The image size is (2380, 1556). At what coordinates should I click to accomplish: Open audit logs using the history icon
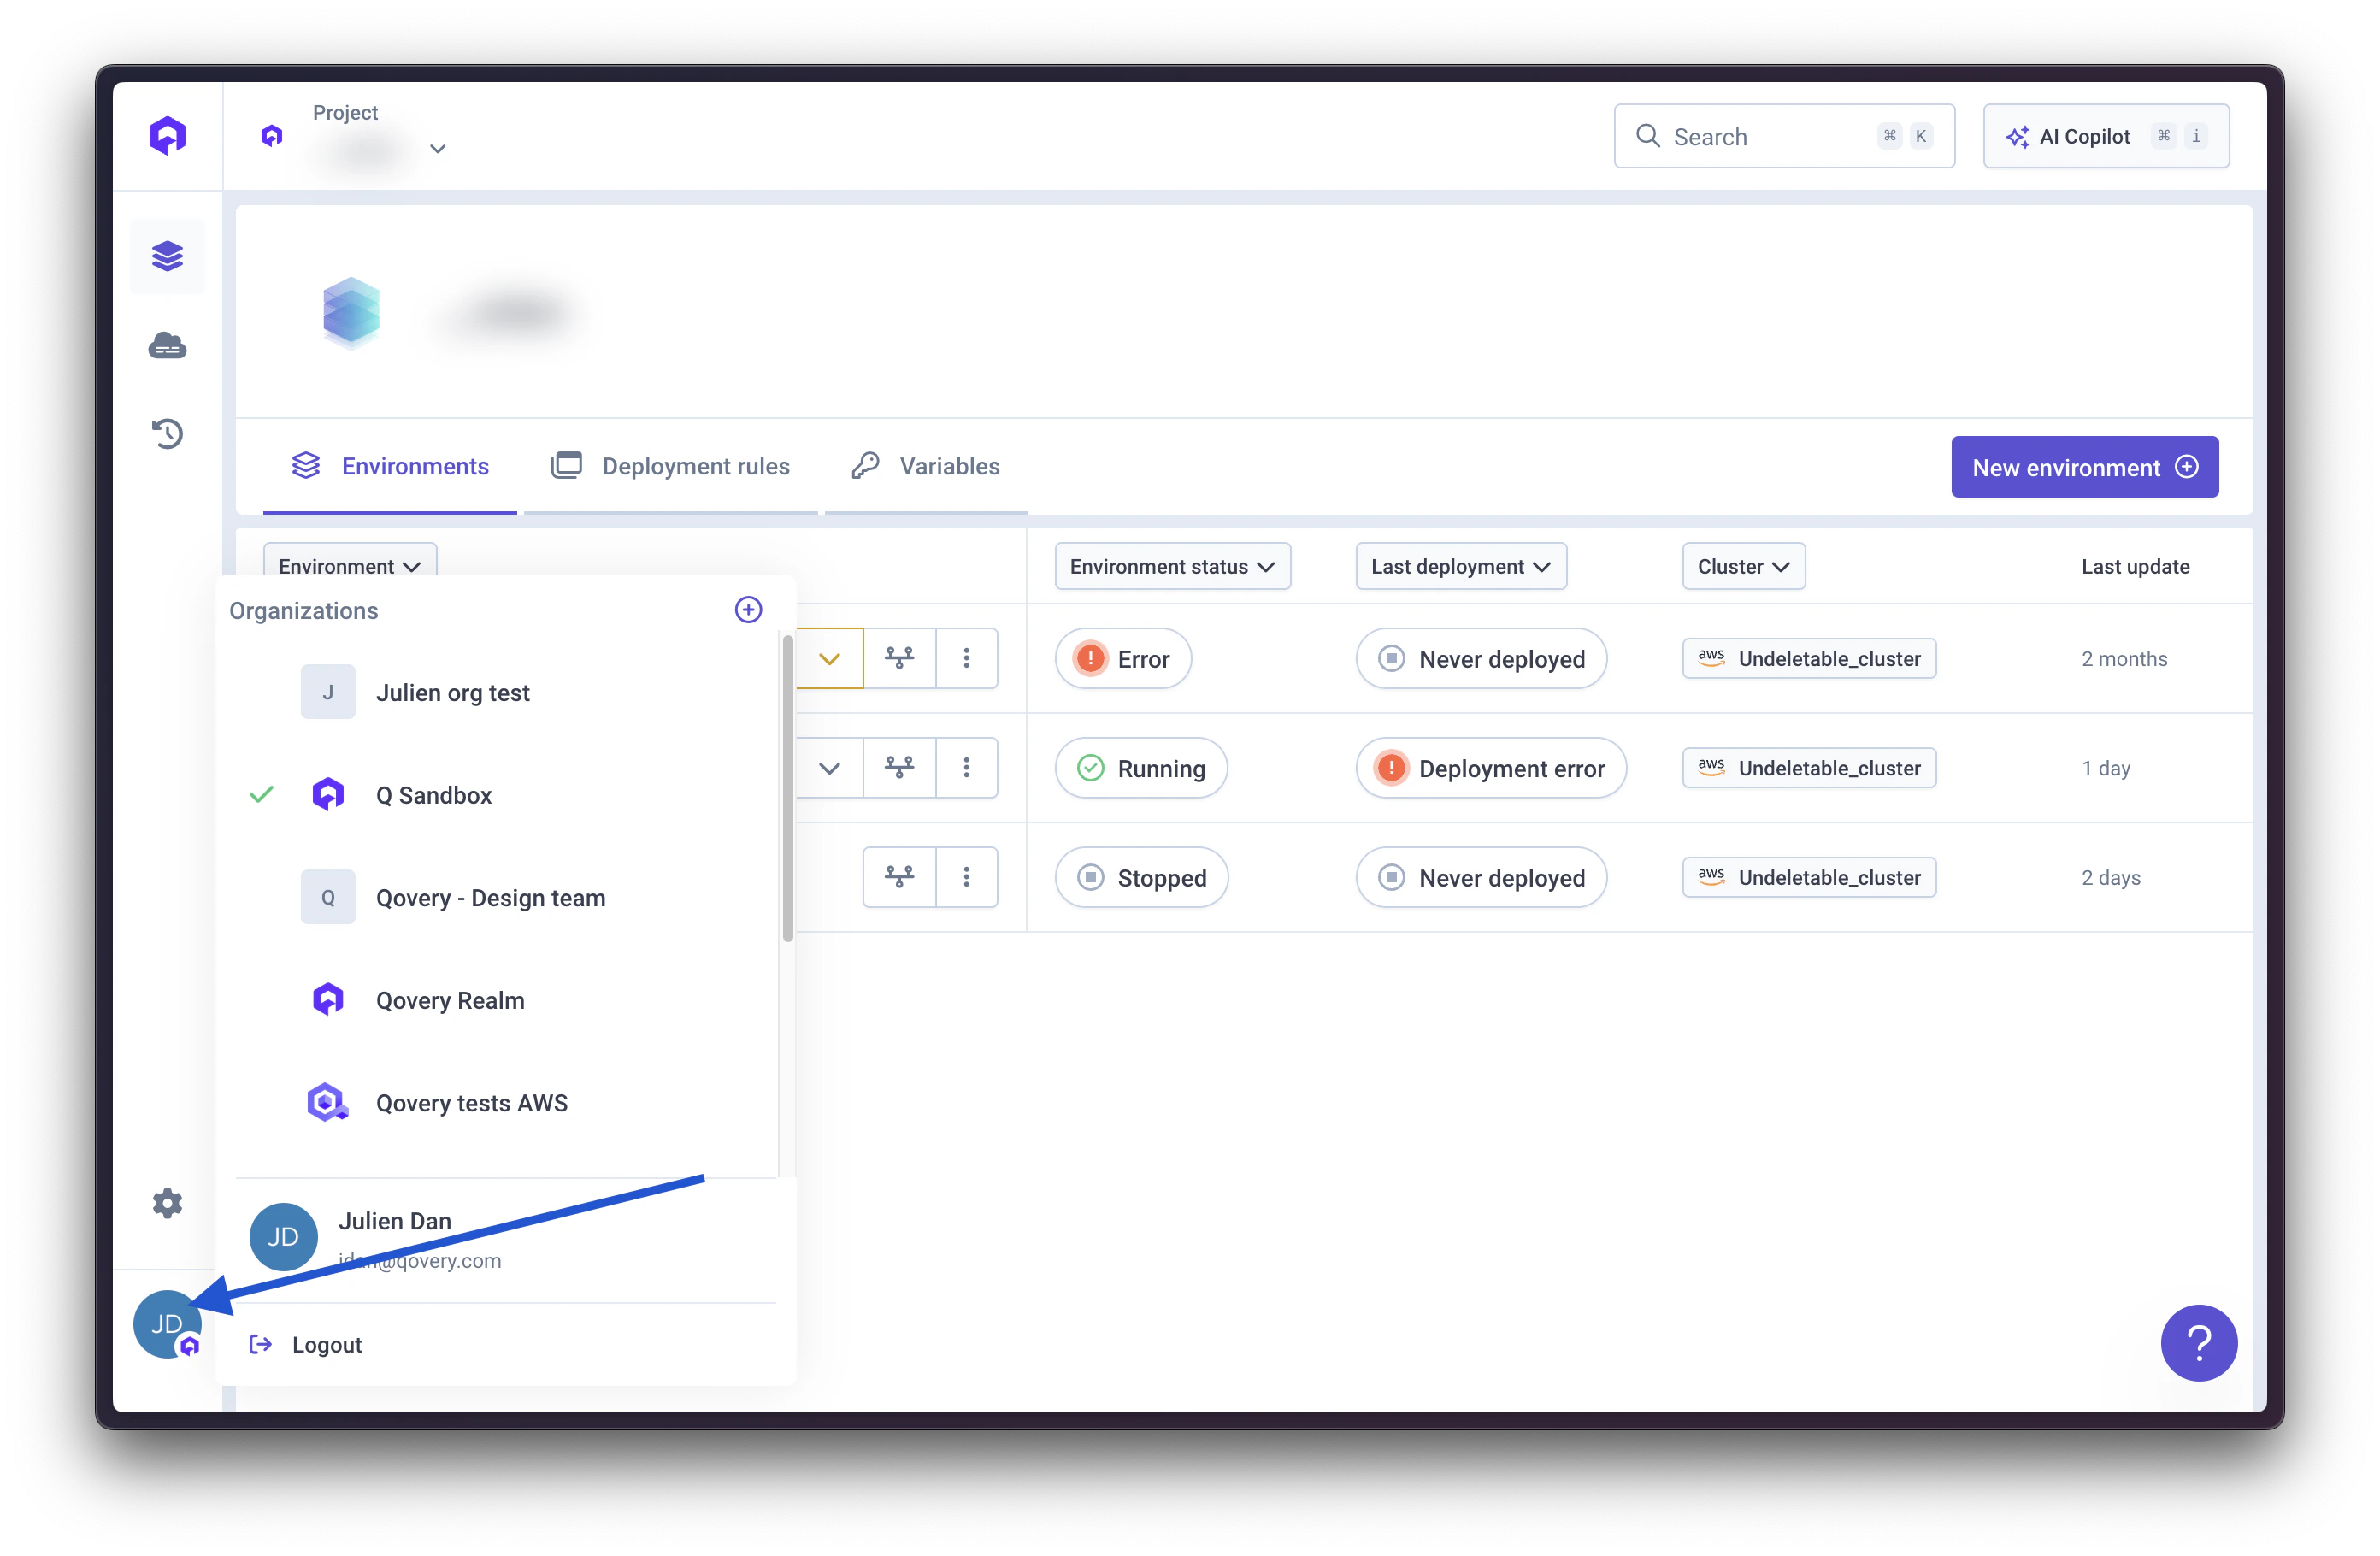tap(167, 433)
